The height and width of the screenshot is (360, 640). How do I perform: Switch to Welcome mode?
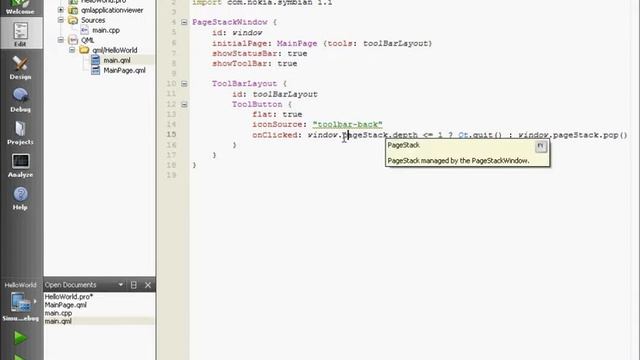click(x=20, y=7)
